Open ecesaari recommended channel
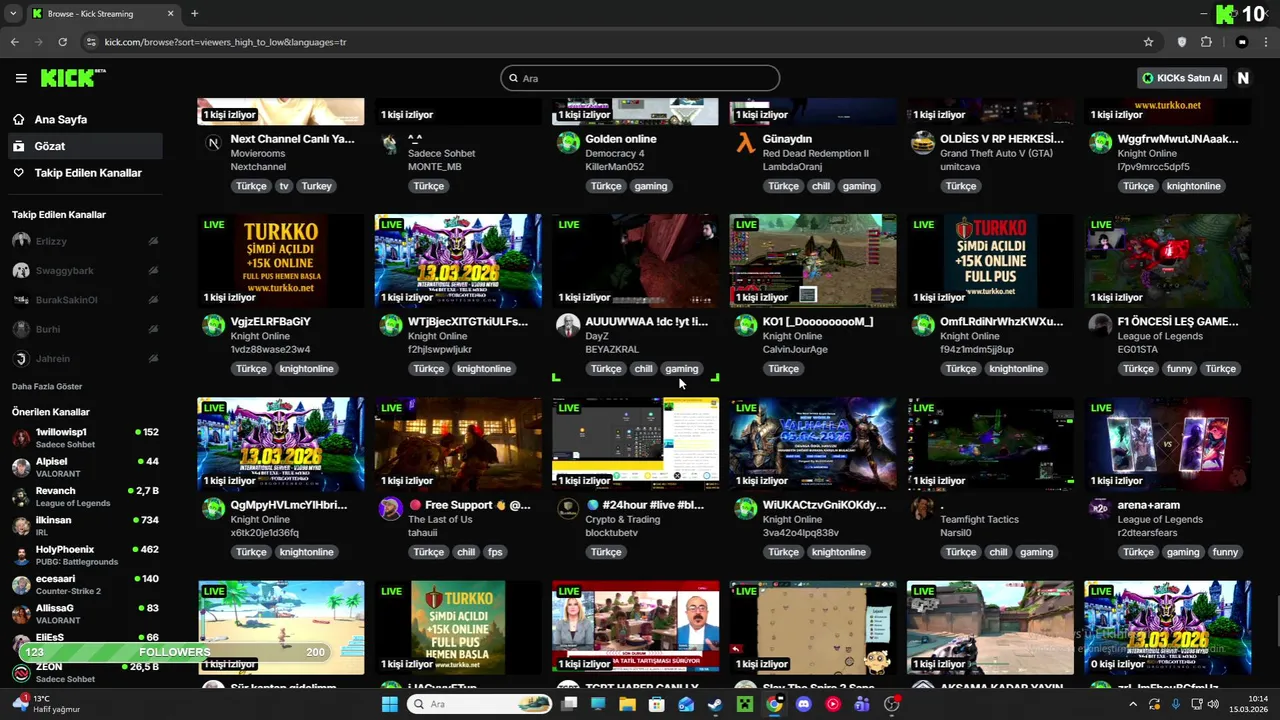 click(86, 584)
